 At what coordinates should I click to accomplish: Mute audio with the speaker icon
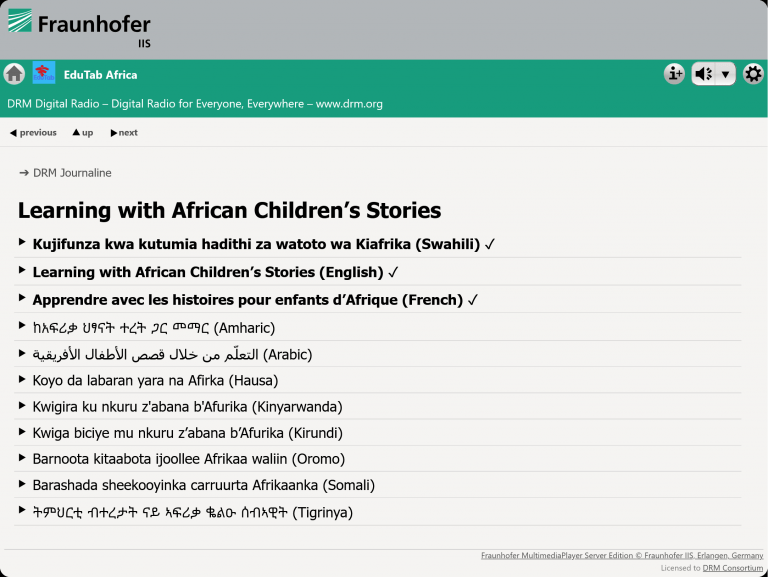coord(704,74)
